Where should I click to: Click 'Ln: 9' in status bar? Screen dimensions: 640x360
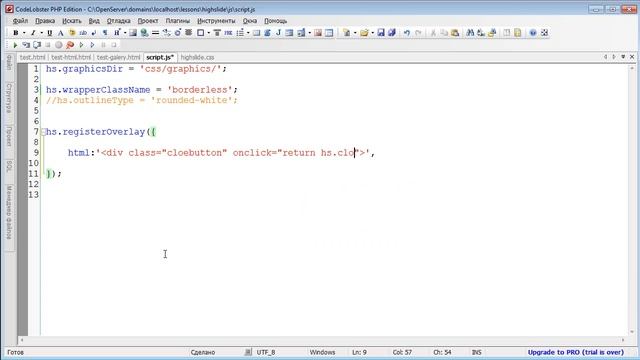(359, 352)
